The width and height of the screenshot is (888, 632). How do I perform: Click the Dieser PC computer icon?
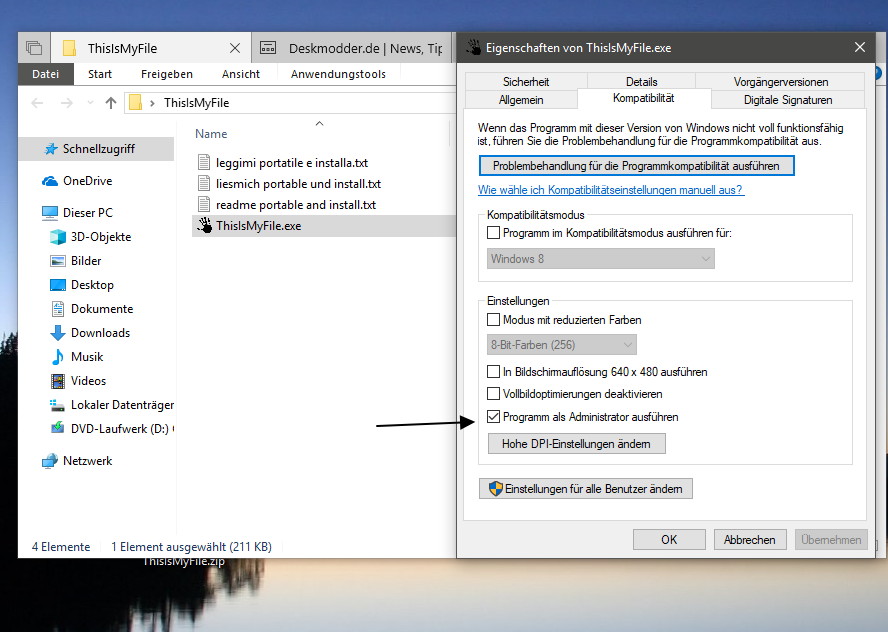pos(50,213)
